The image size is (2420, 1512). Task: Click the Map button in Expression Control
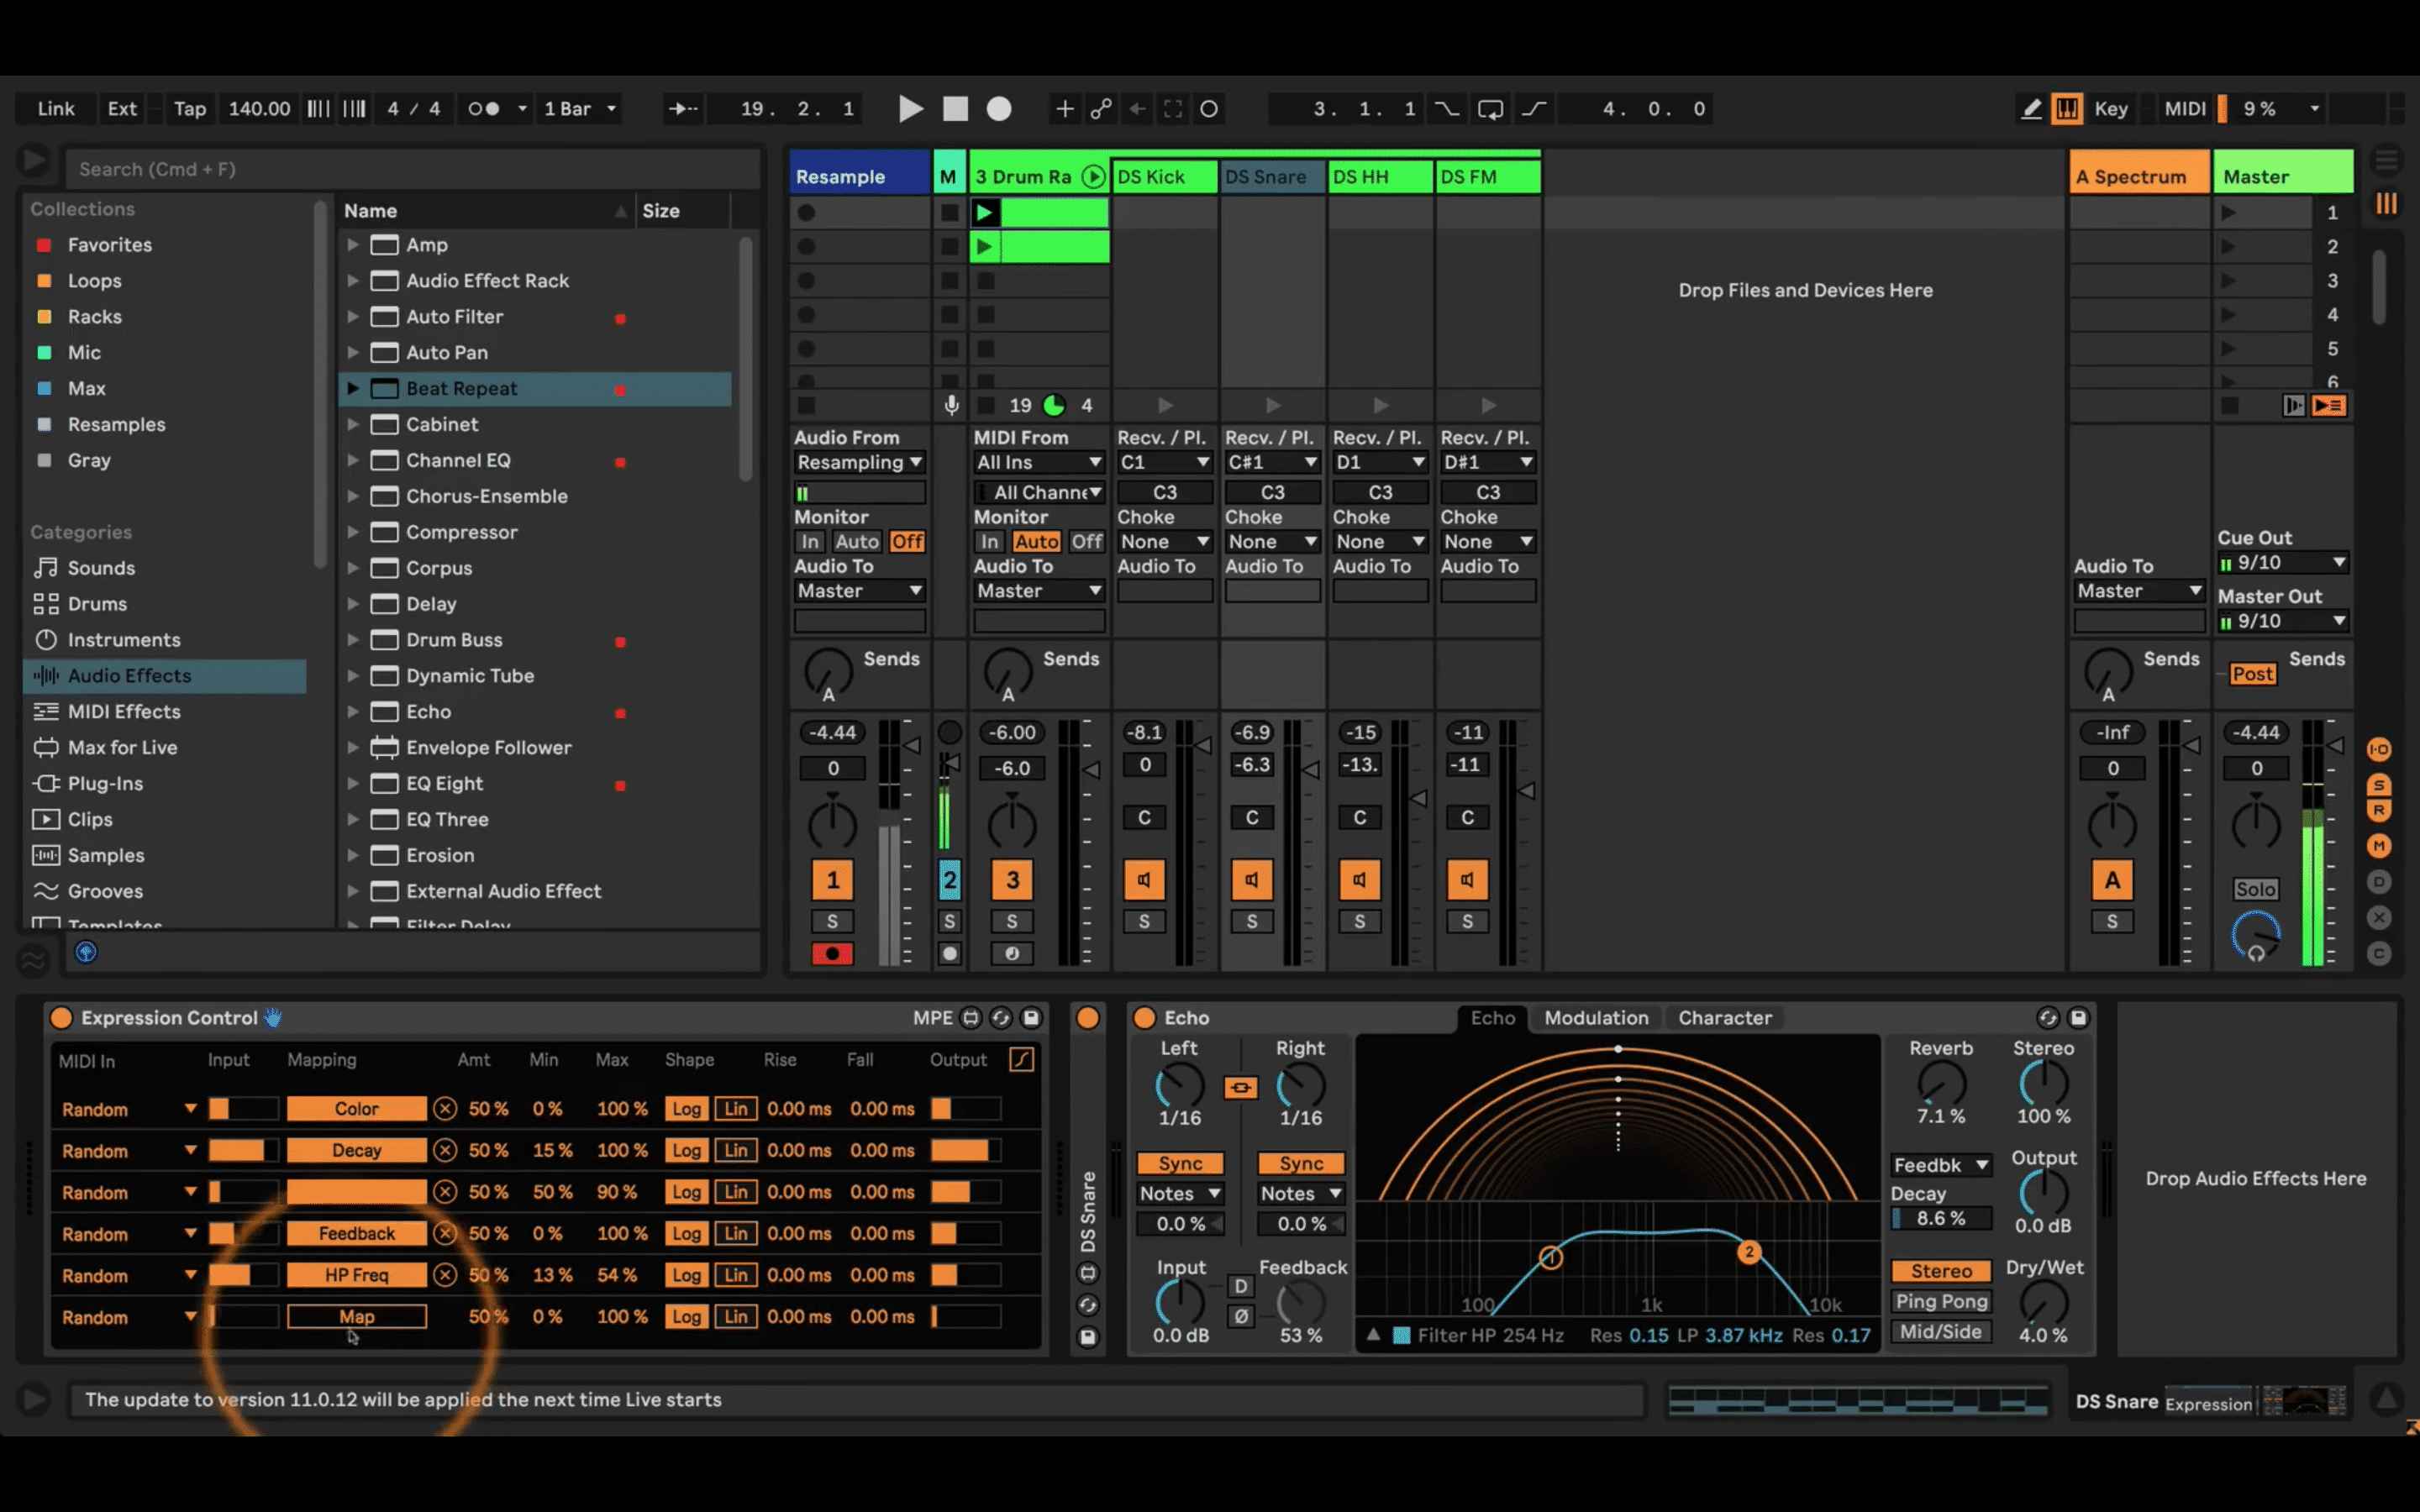point(356,1317)
